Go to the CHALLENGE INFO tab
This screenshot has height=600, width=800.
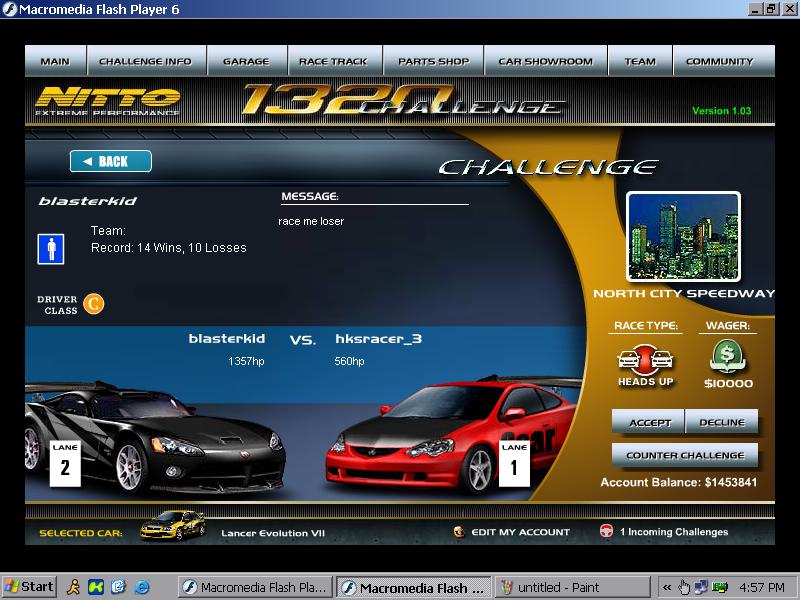coord(146,61)
